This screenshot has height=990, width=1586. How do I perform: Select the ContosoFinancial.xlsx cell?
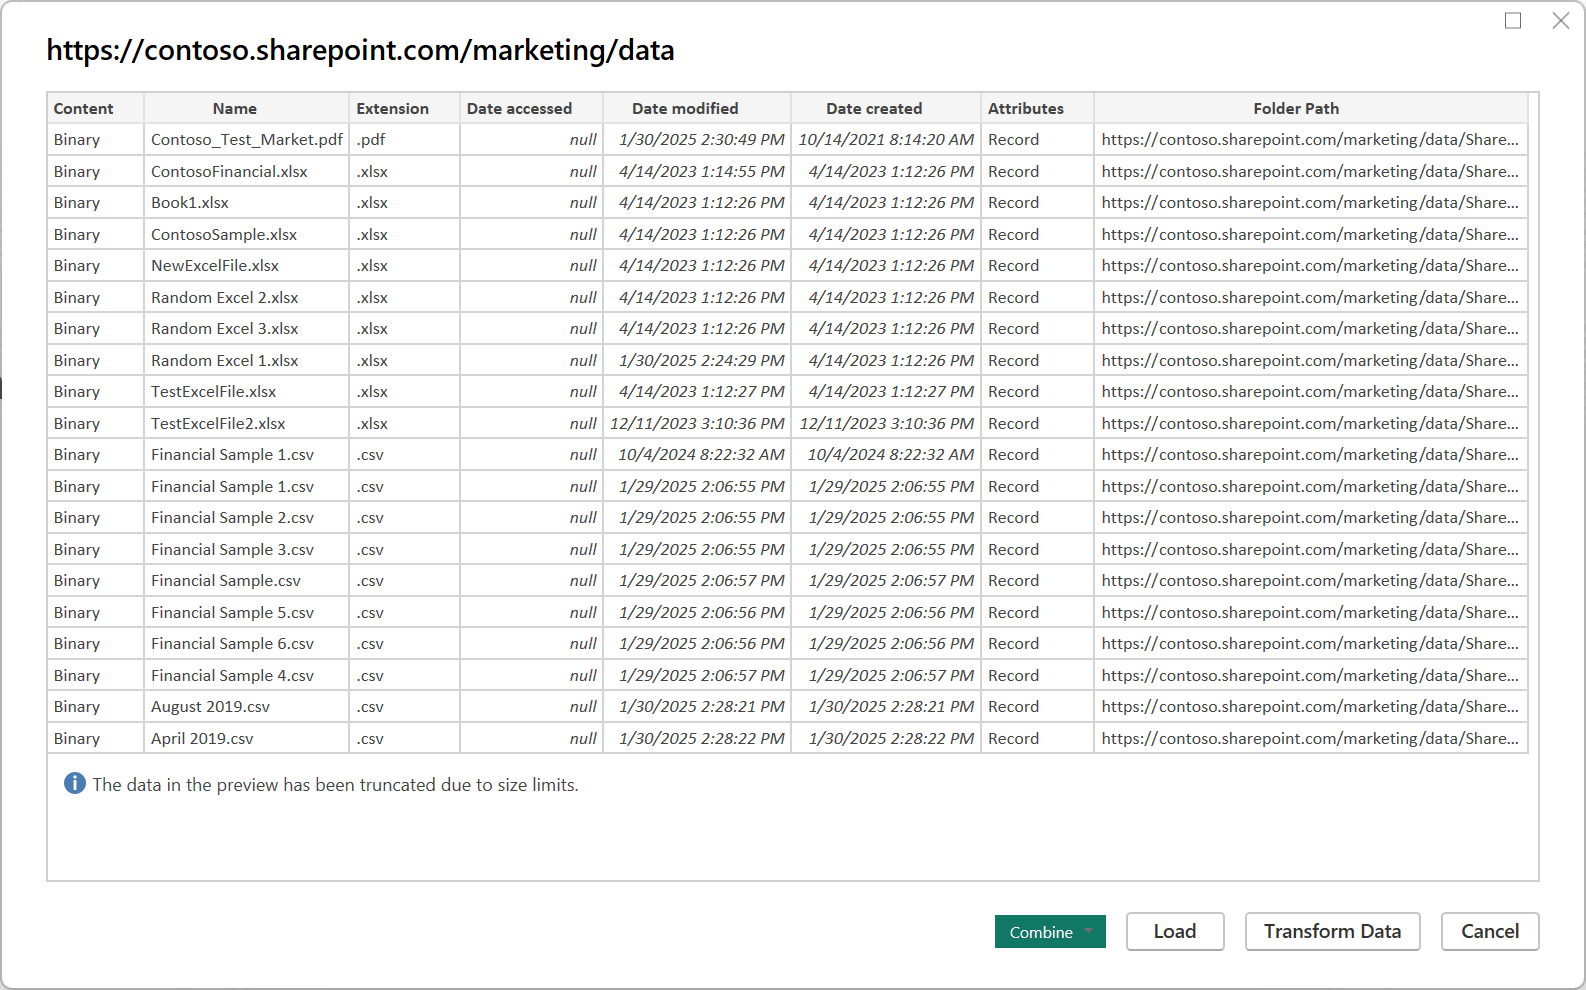[246, 171]
